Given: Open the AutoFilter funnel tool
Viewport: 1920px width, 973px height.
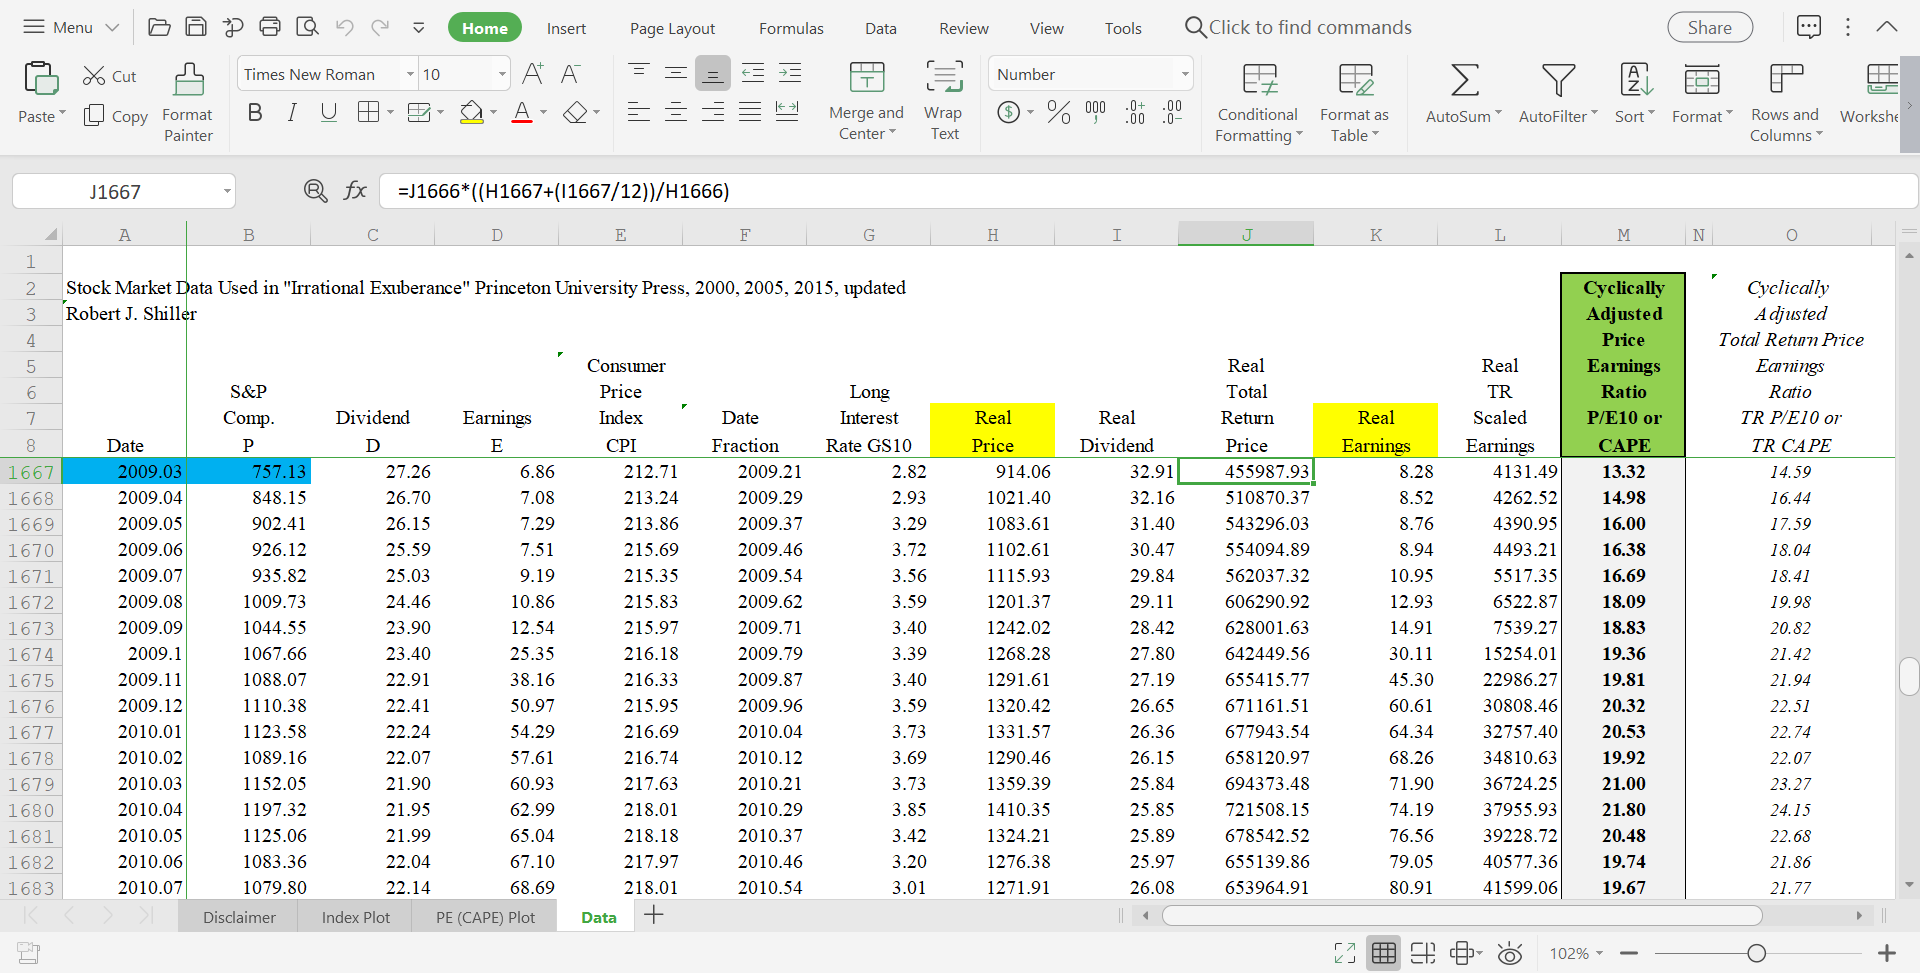Looking at the screenshot, I should tap(1558, 80).
